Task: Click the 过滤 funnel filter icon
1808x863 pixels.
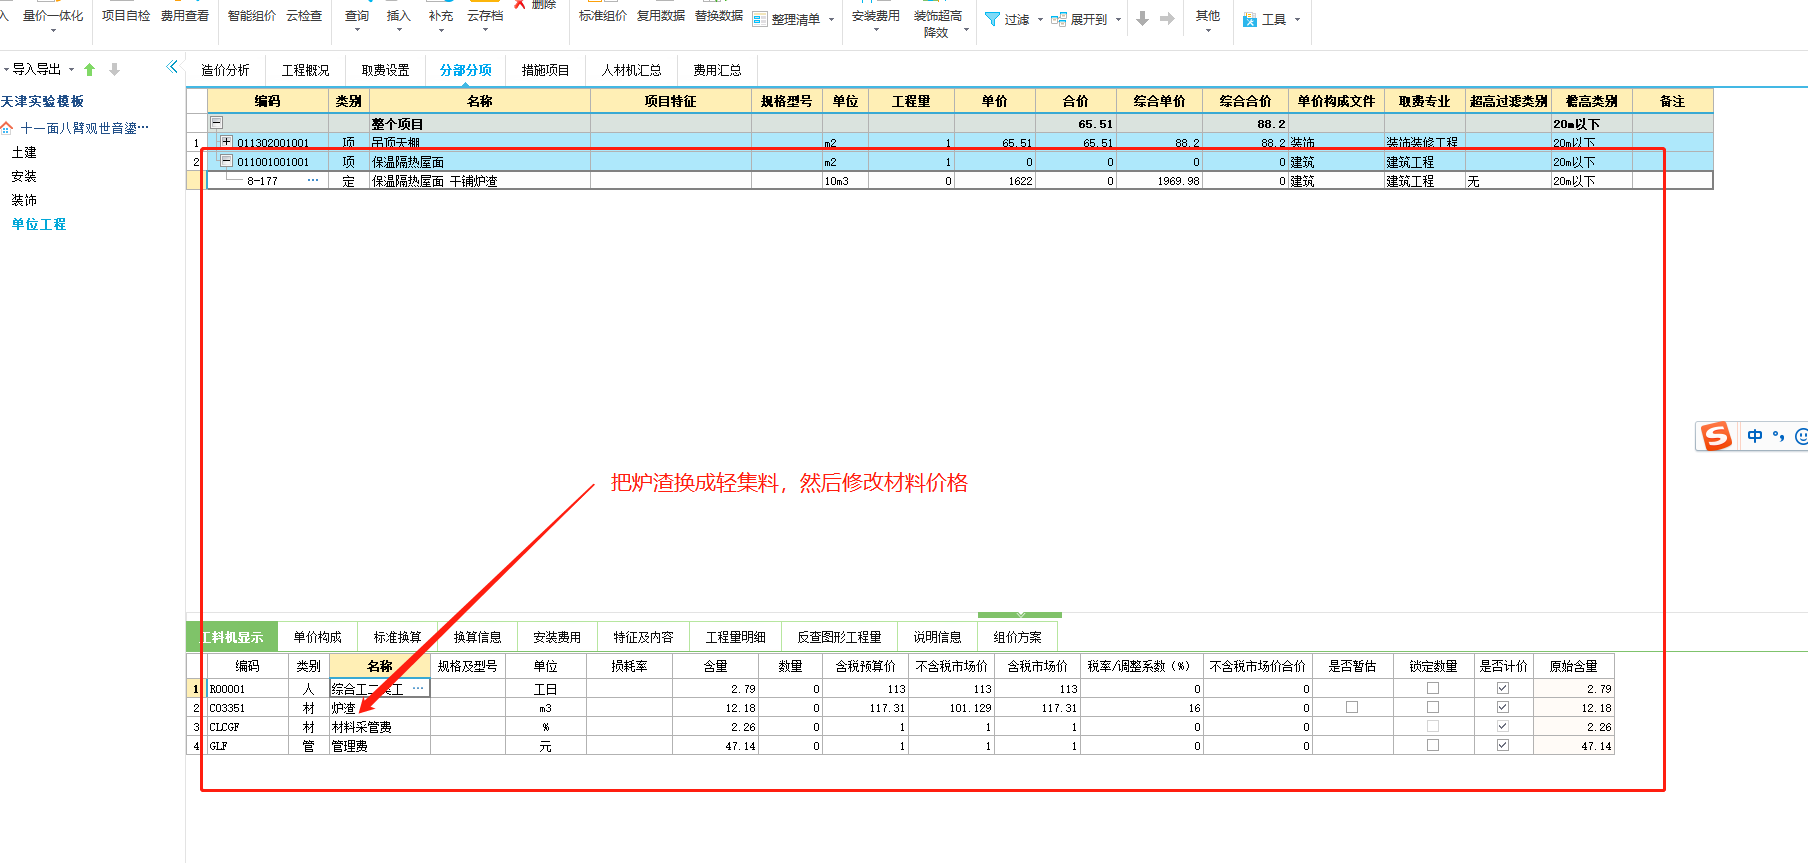Action: (992, 19)
